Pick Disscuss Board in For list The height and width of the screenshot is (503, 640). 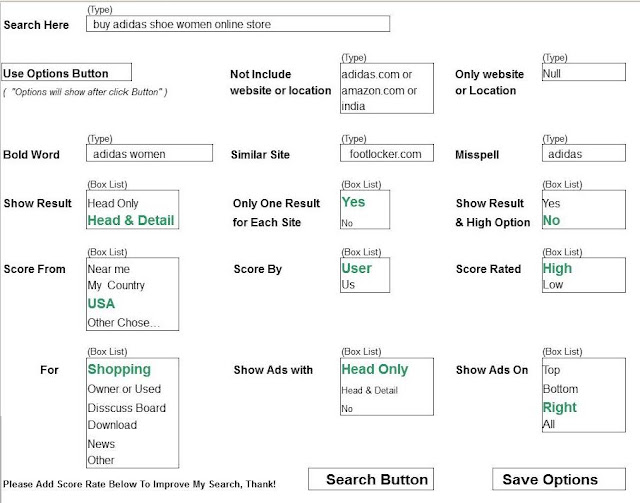tap(127, 408)
